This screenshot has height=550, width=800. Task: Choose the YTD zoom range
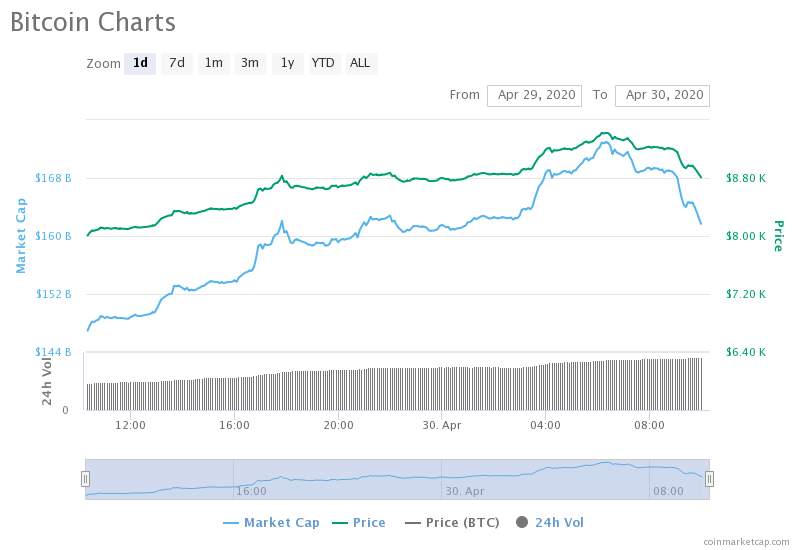pos(324,63)
